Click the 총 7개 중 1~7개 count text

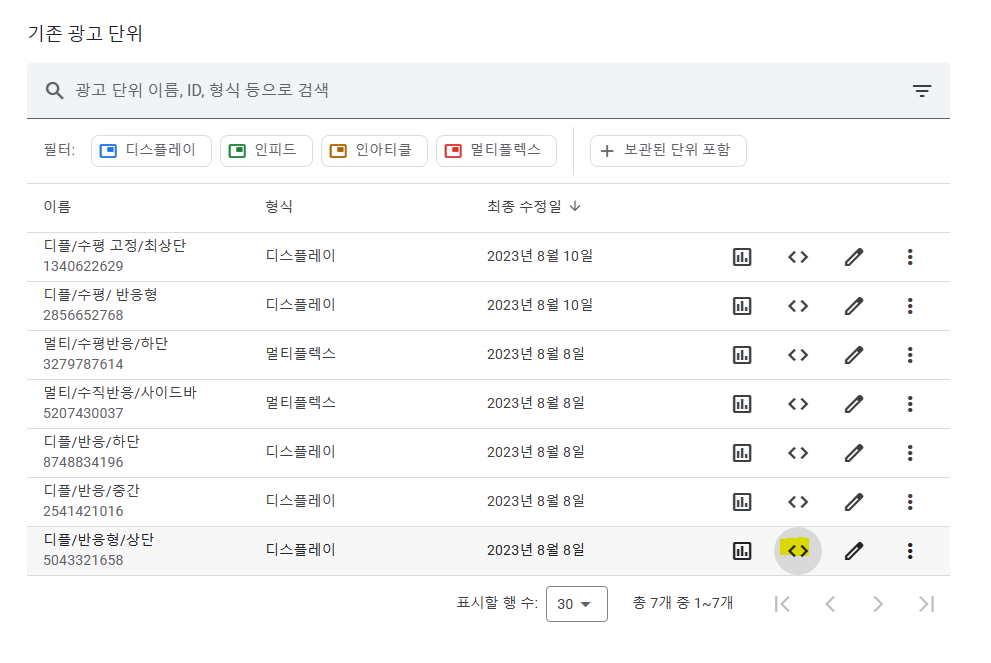pos(683,603)
